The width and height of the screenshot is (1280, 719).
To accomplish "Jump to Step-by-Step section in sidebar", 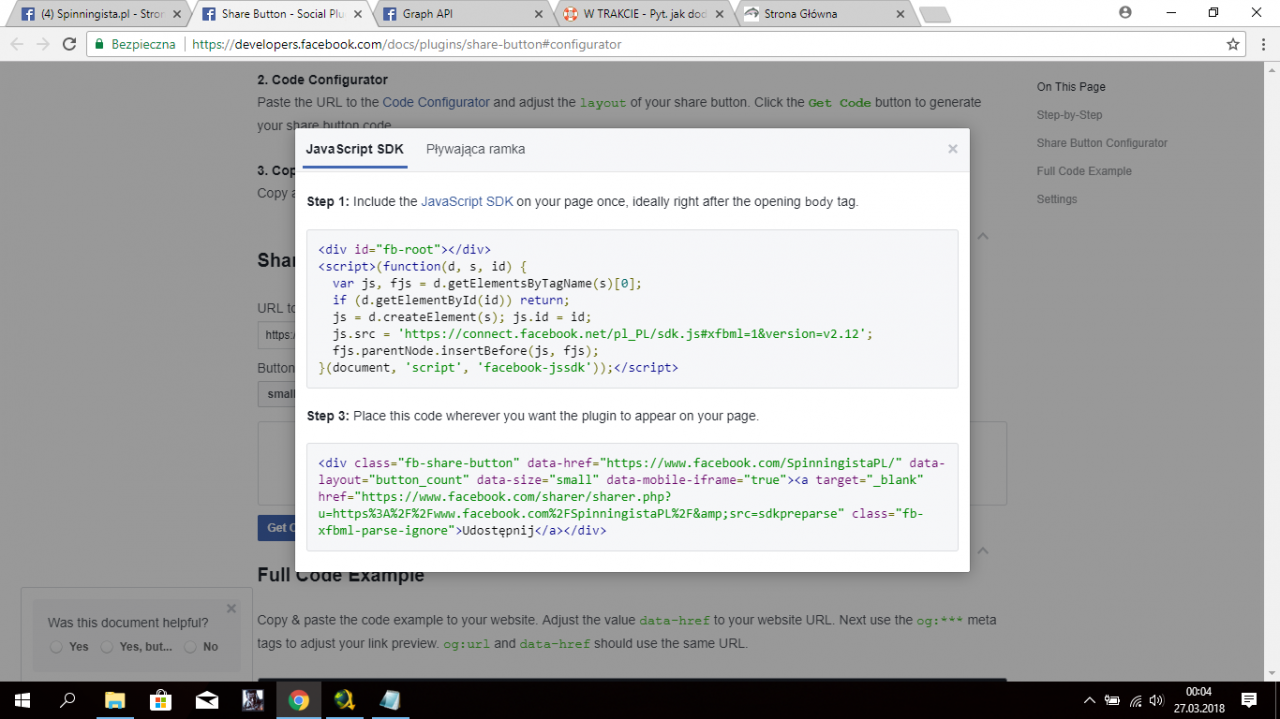I will pos(1069,115).
